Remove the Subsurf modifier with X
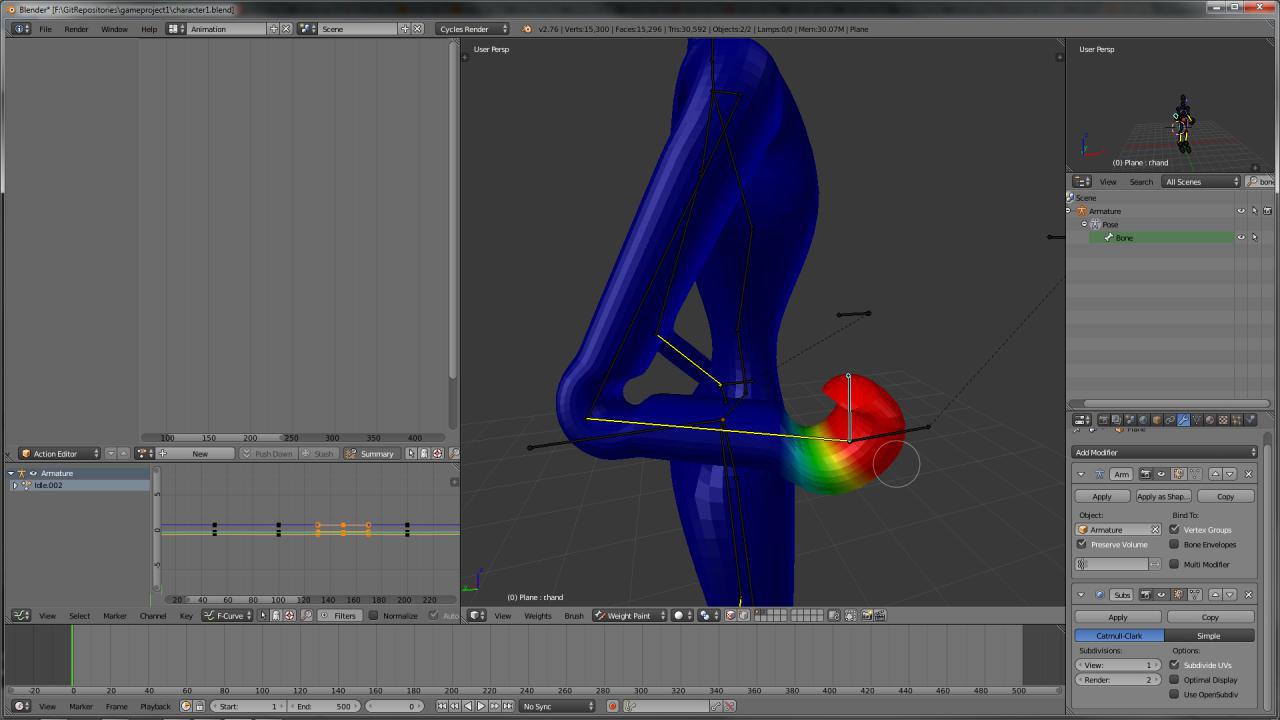Viewport: 1280px width, 720px height. 1248,595
